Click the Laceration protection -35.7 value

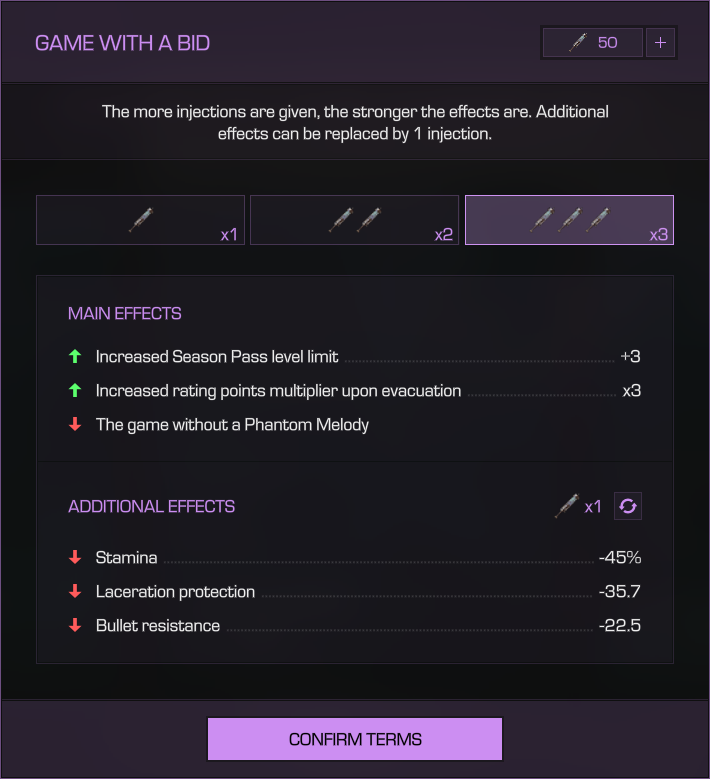coord(619,592)
